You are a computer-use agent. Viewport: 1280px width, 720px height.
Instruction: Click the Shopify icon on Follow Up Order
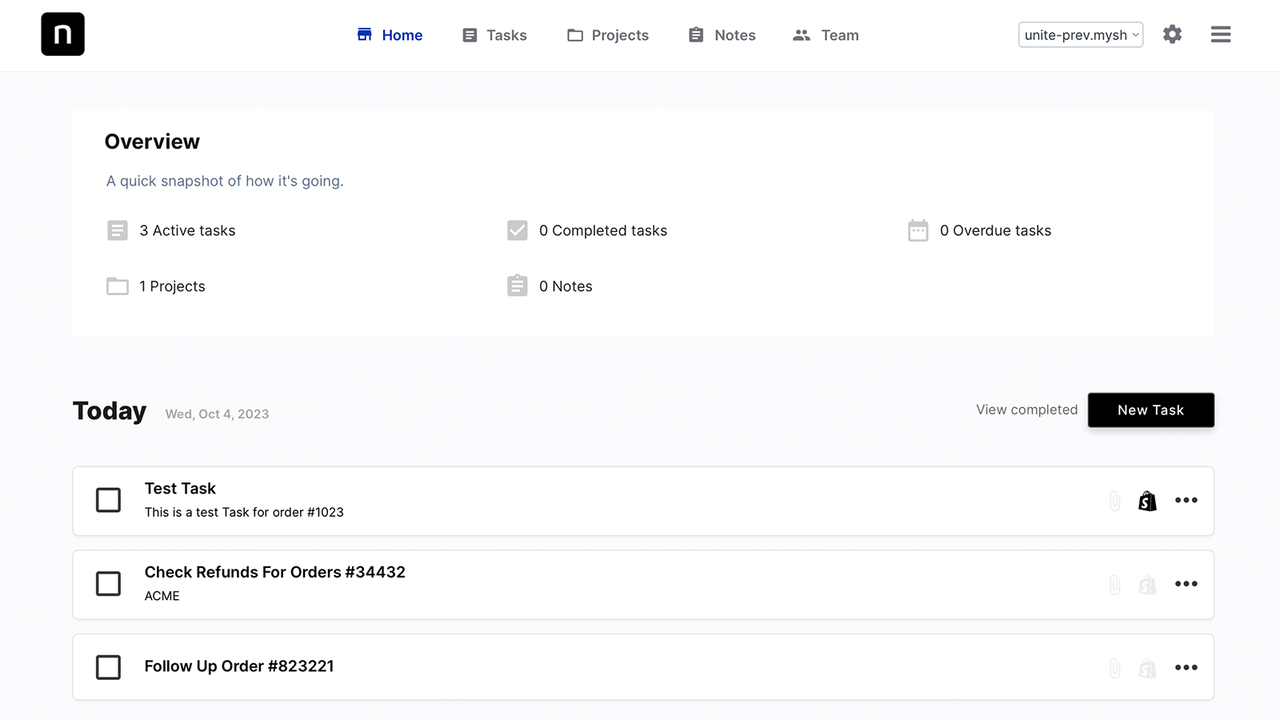click(x=1148, y=668)
